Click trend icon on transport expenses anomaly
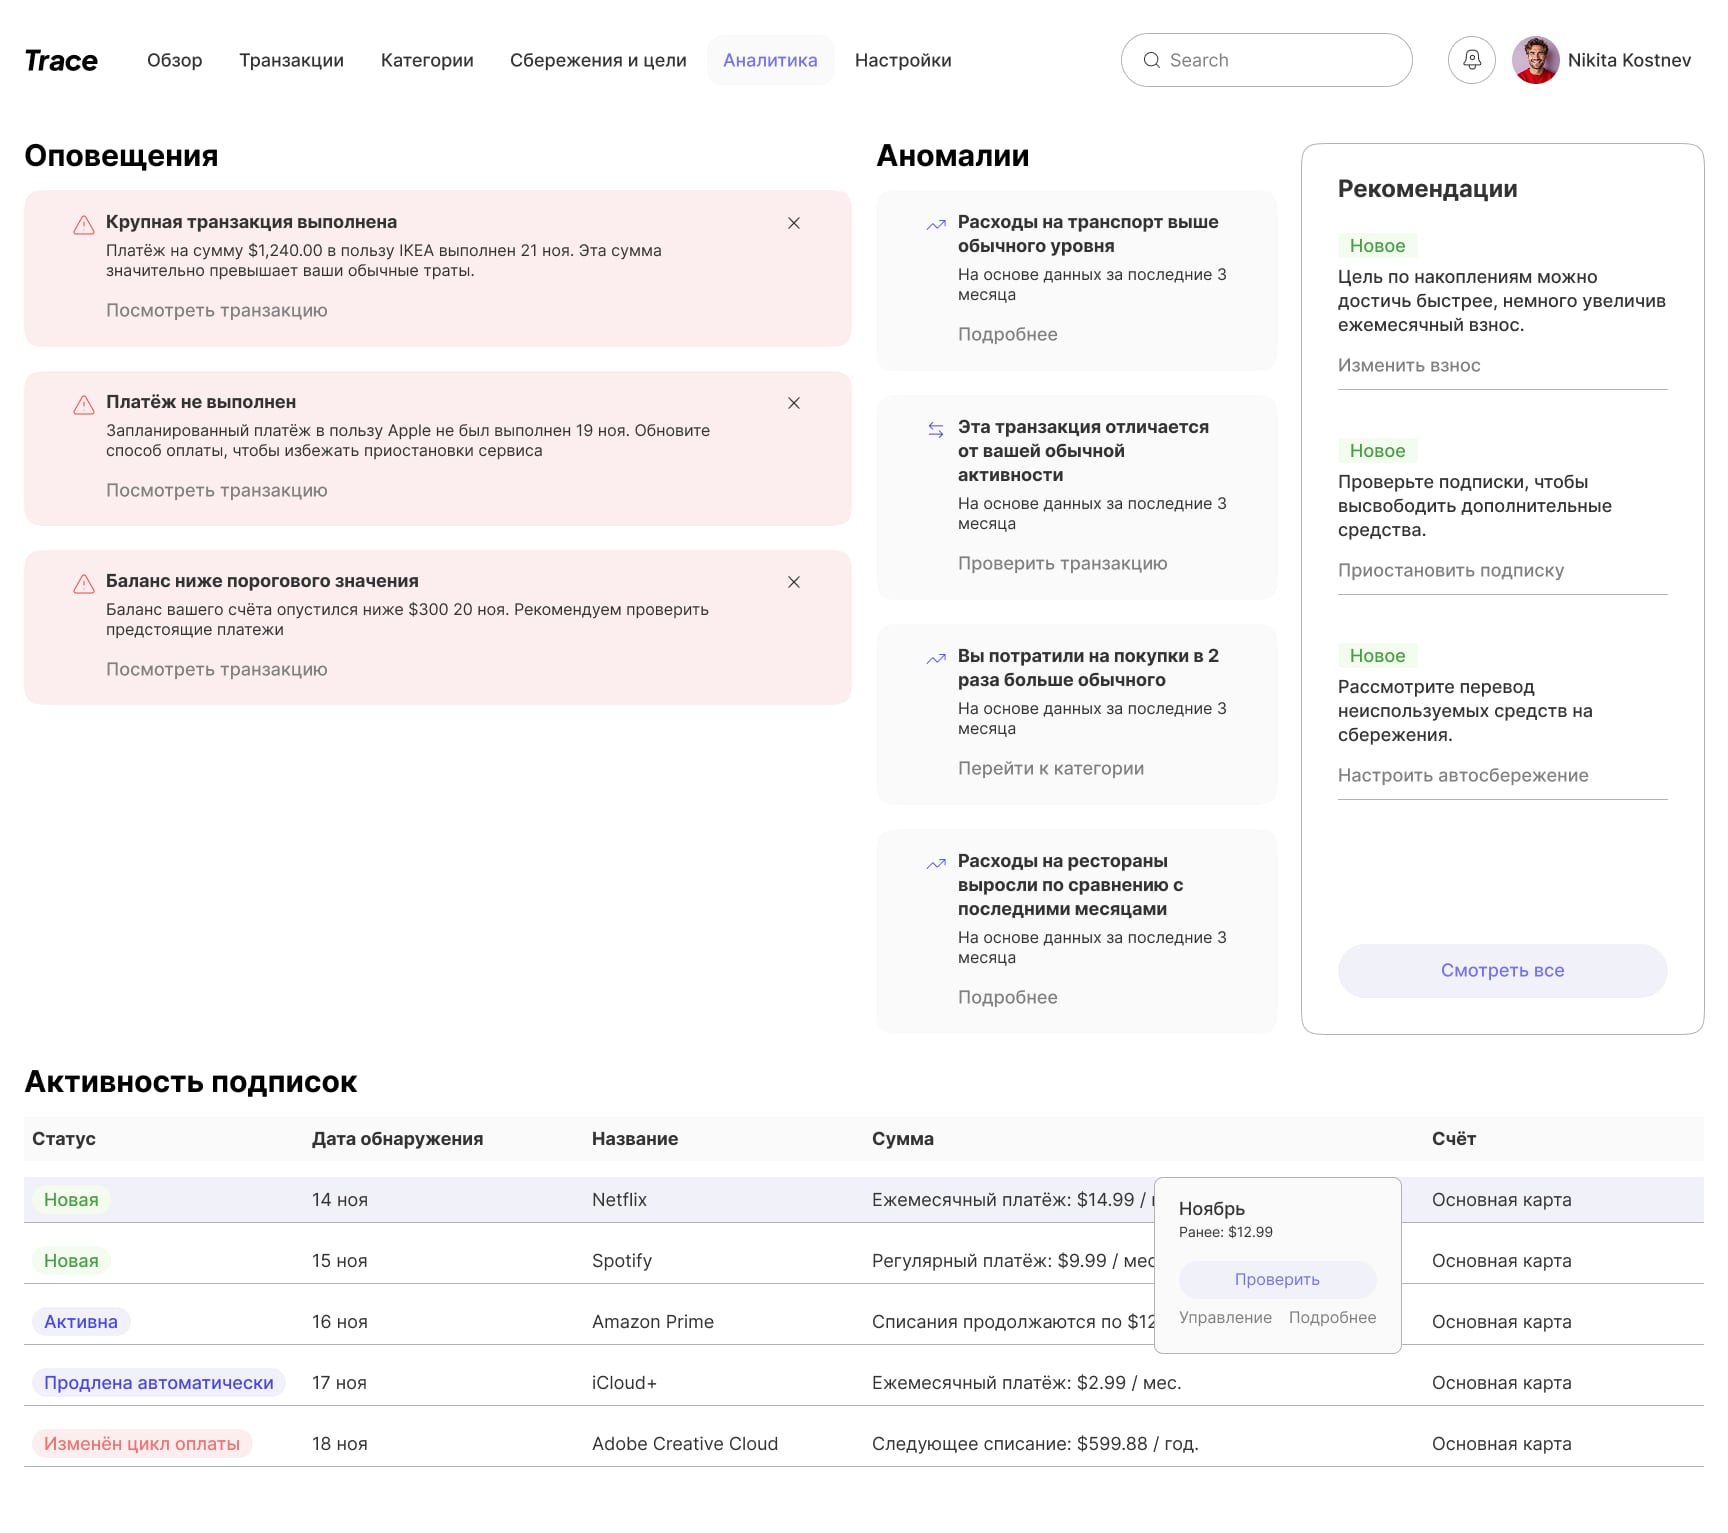 tap(936, 225)
